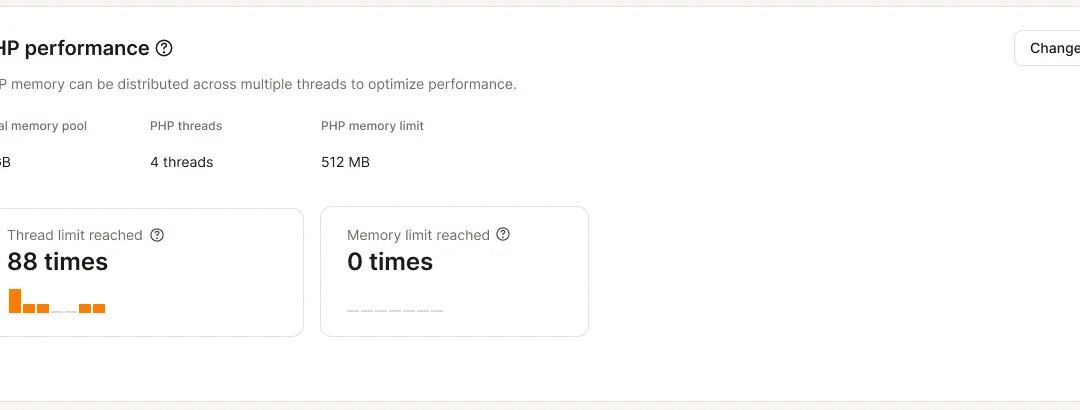1080x410 pixels.
Task: Click the second orange bar in thread chart
Action: tap(29, 308)
